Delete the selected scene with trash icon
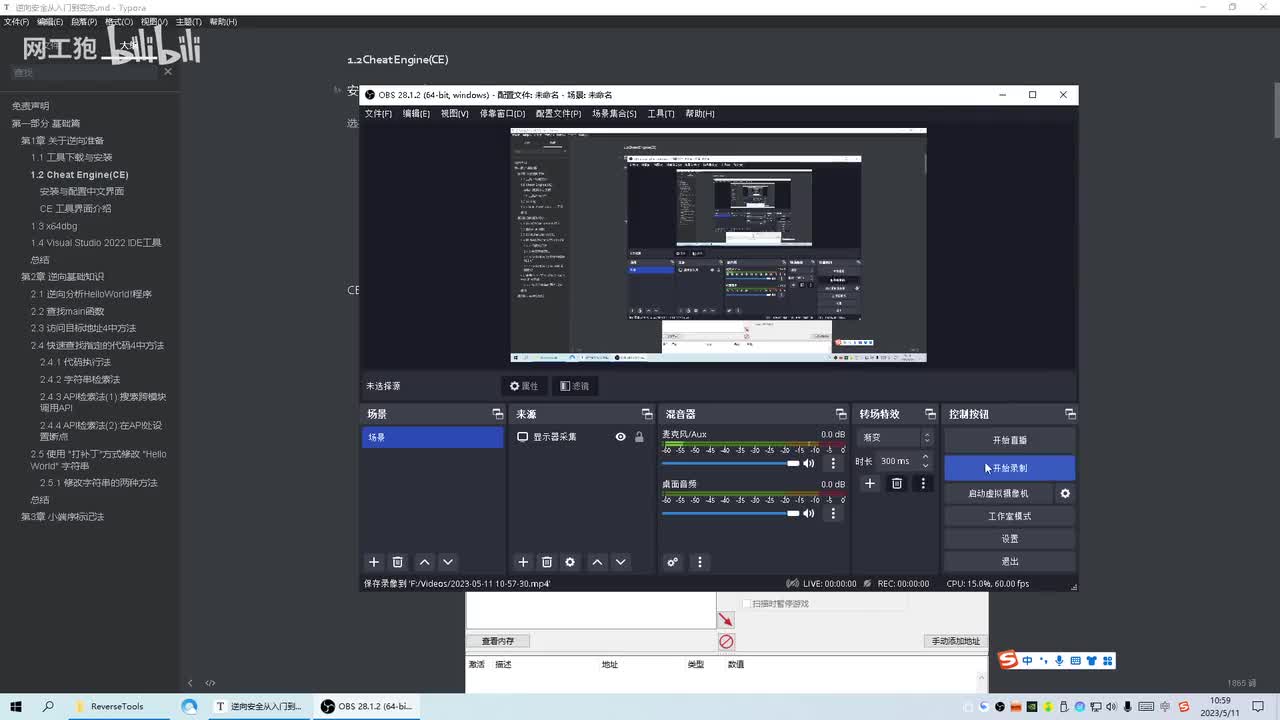Screen dimensions: 1280x720 (397, 562)
